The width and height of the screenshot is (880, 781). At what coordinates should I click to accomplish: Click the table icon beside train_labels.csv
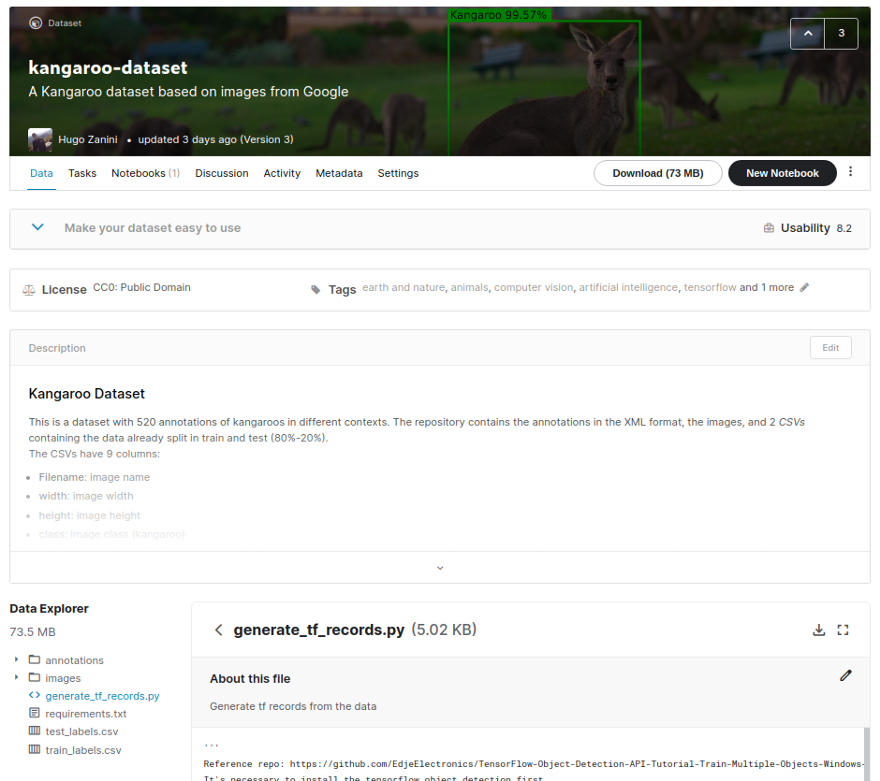click(x=34, y=749)
